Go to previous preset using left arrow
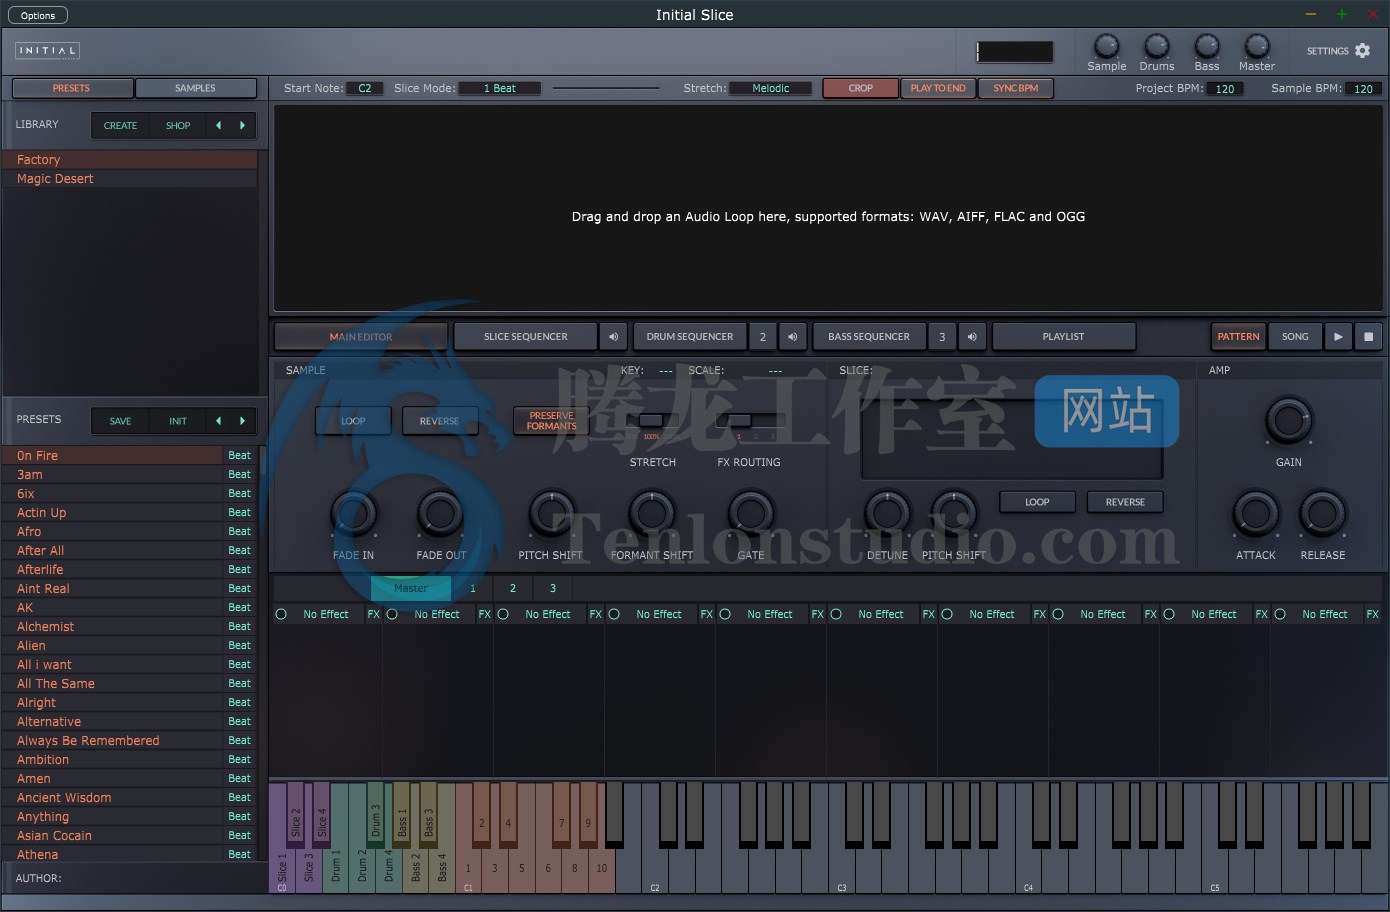The height and width of the screenshot is (912, 1390). (x=218, y=421)
